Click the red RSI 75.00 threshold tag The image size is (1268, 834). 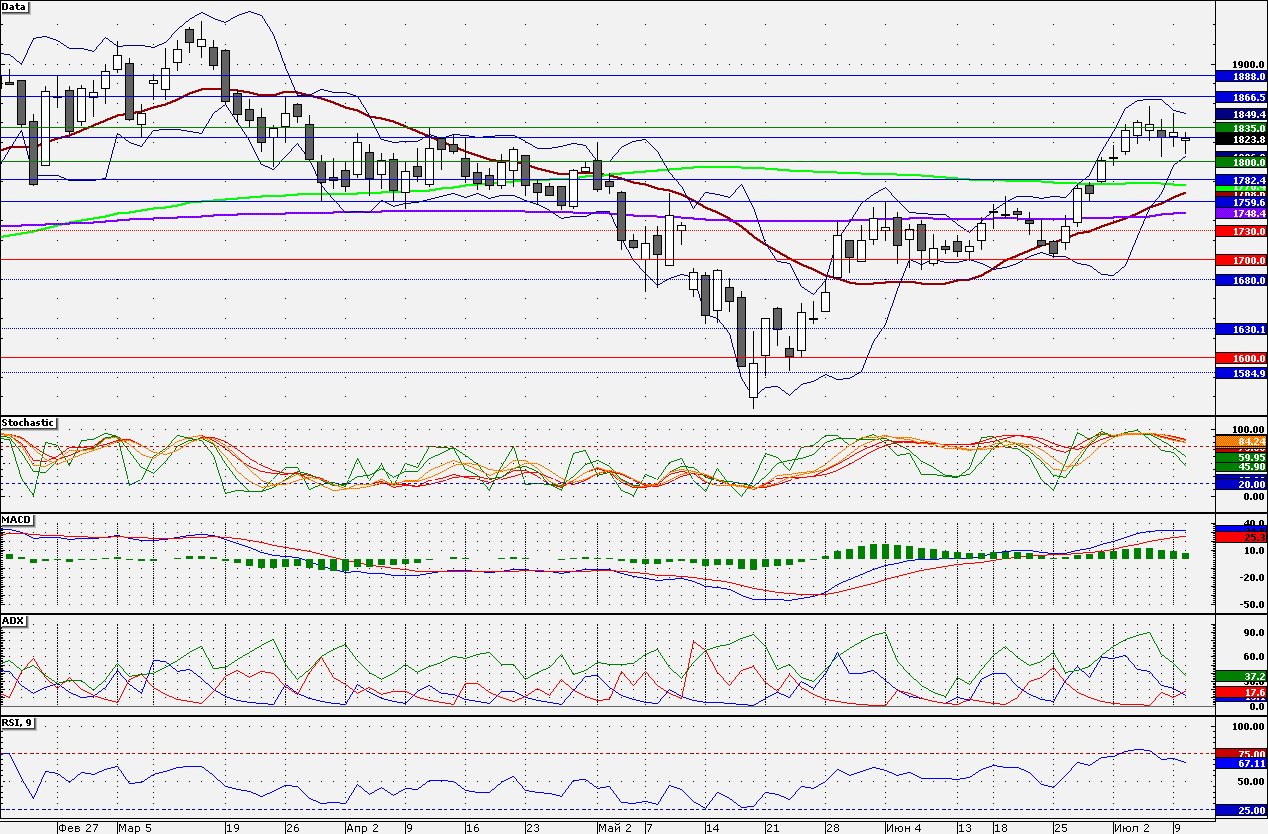coord(1241,754)
